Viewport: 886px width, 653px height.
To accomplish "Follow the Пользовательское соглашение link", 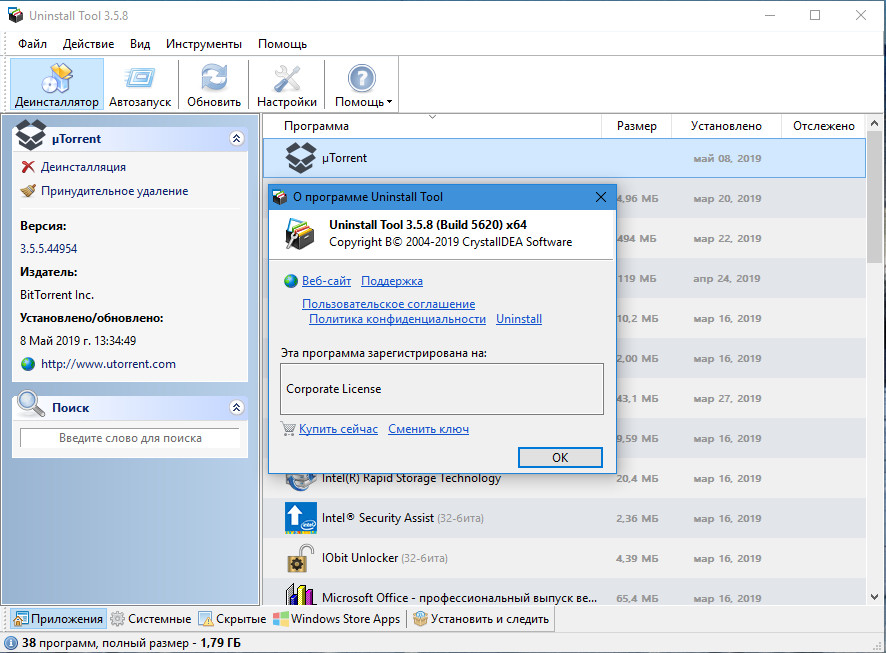I will click(388, 304).
